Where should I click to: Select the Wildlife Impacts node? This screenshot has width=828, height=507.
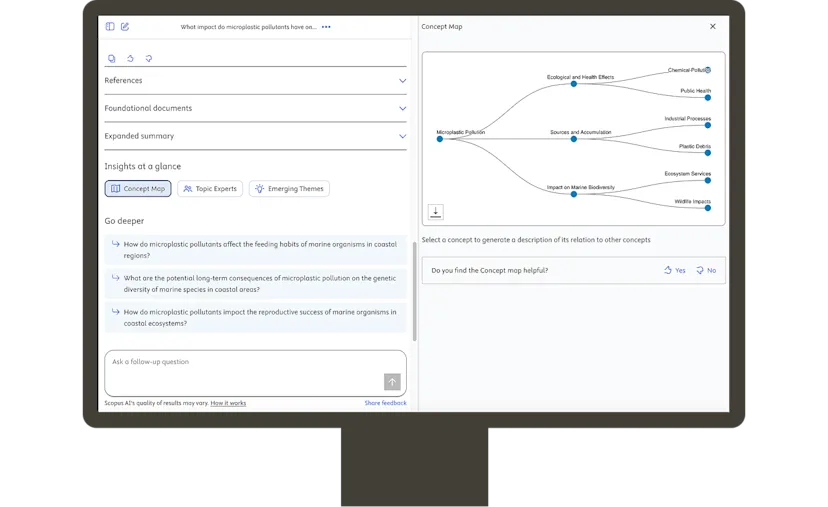coord(708,208)
